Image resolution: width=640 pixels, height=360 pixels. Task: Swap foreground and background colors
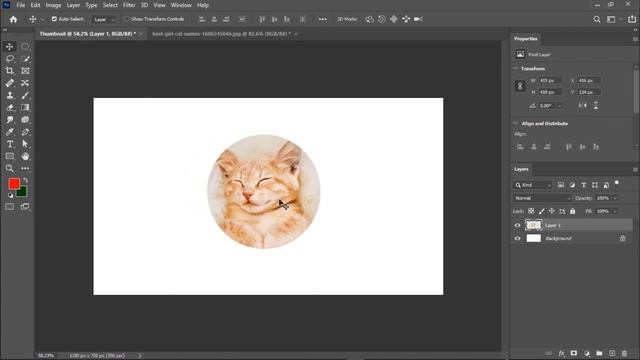tap(26, 180)
